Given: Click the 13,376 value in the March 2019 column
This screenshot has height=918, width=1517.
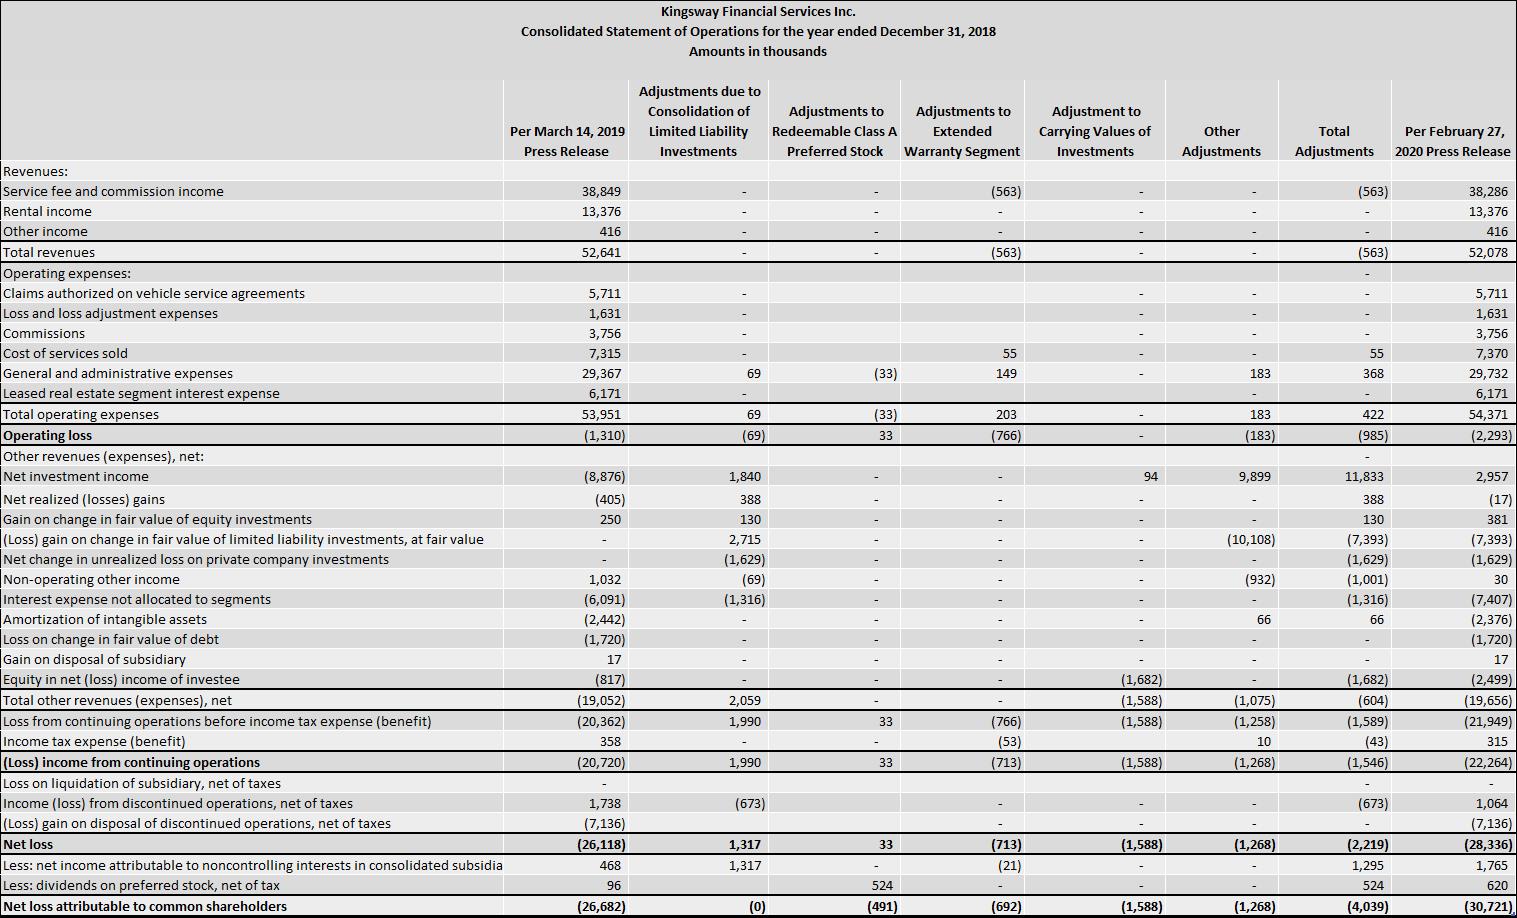Looking at the screenshot, I should tap(602, 211).
